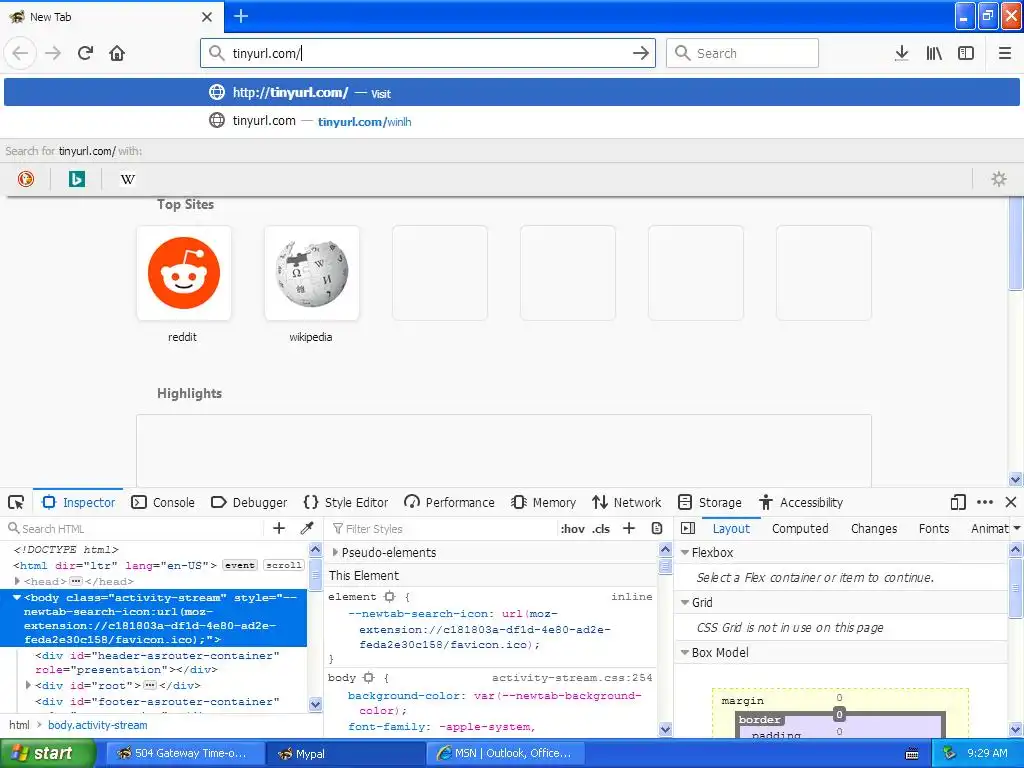Toggle print media simulation icon

pyautogui.click(x=657, y=528)
